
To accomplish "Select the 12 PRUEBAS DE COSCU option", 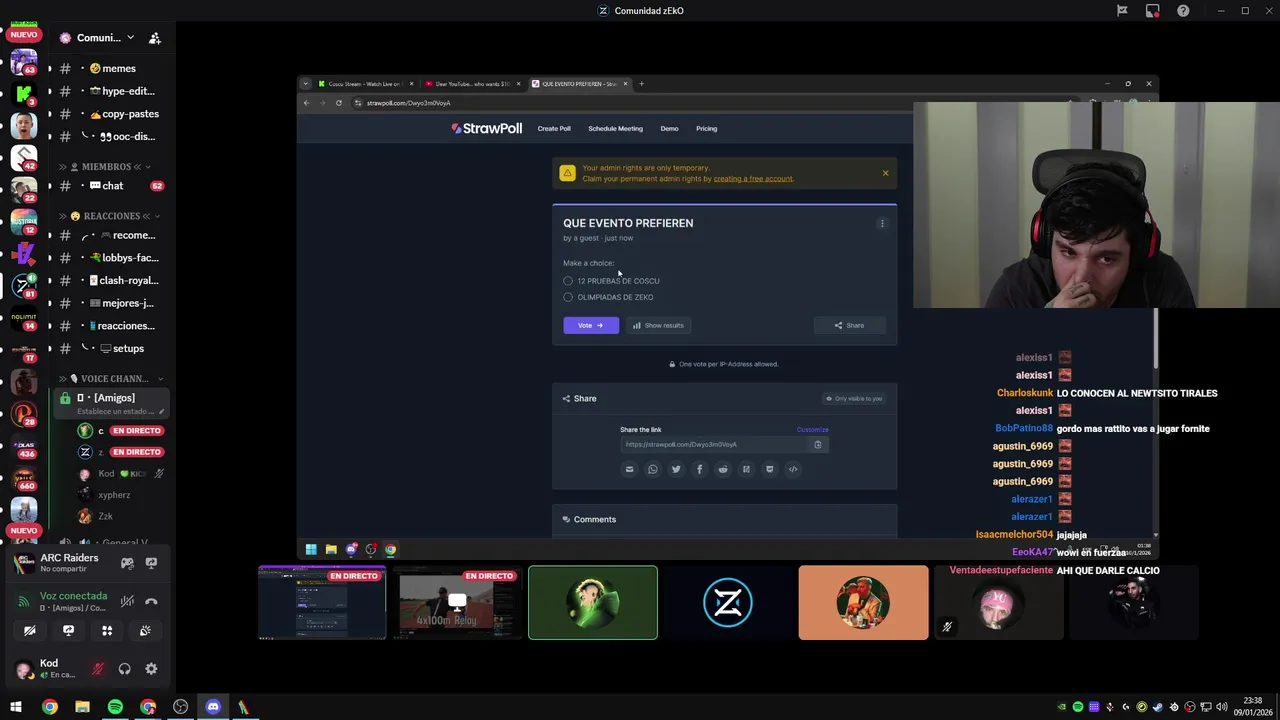I will point(611,281).
